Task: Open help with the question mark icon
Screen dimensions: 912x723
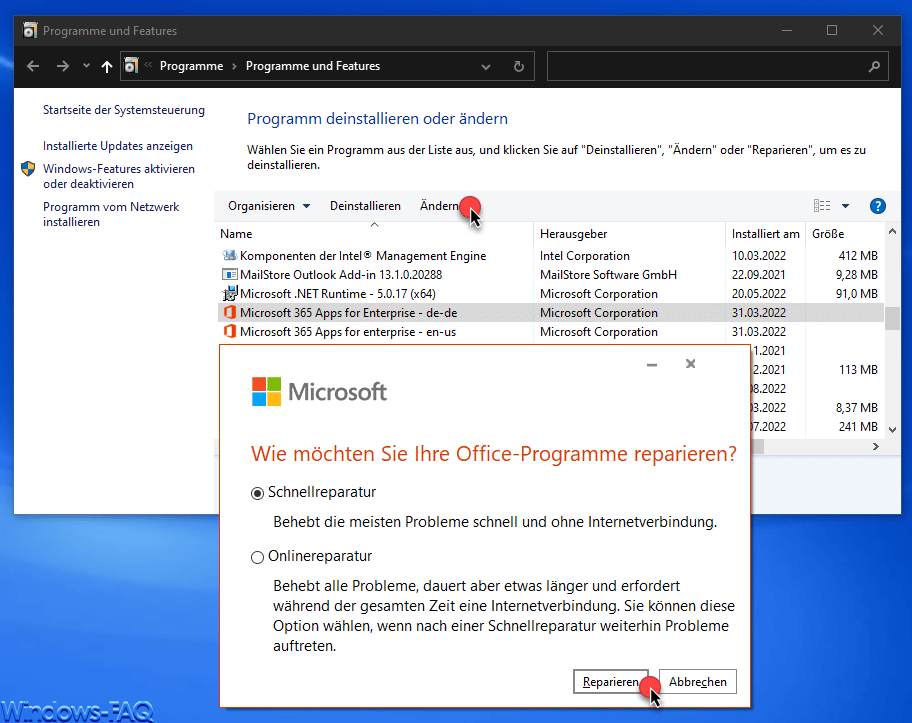Action: 878,206
